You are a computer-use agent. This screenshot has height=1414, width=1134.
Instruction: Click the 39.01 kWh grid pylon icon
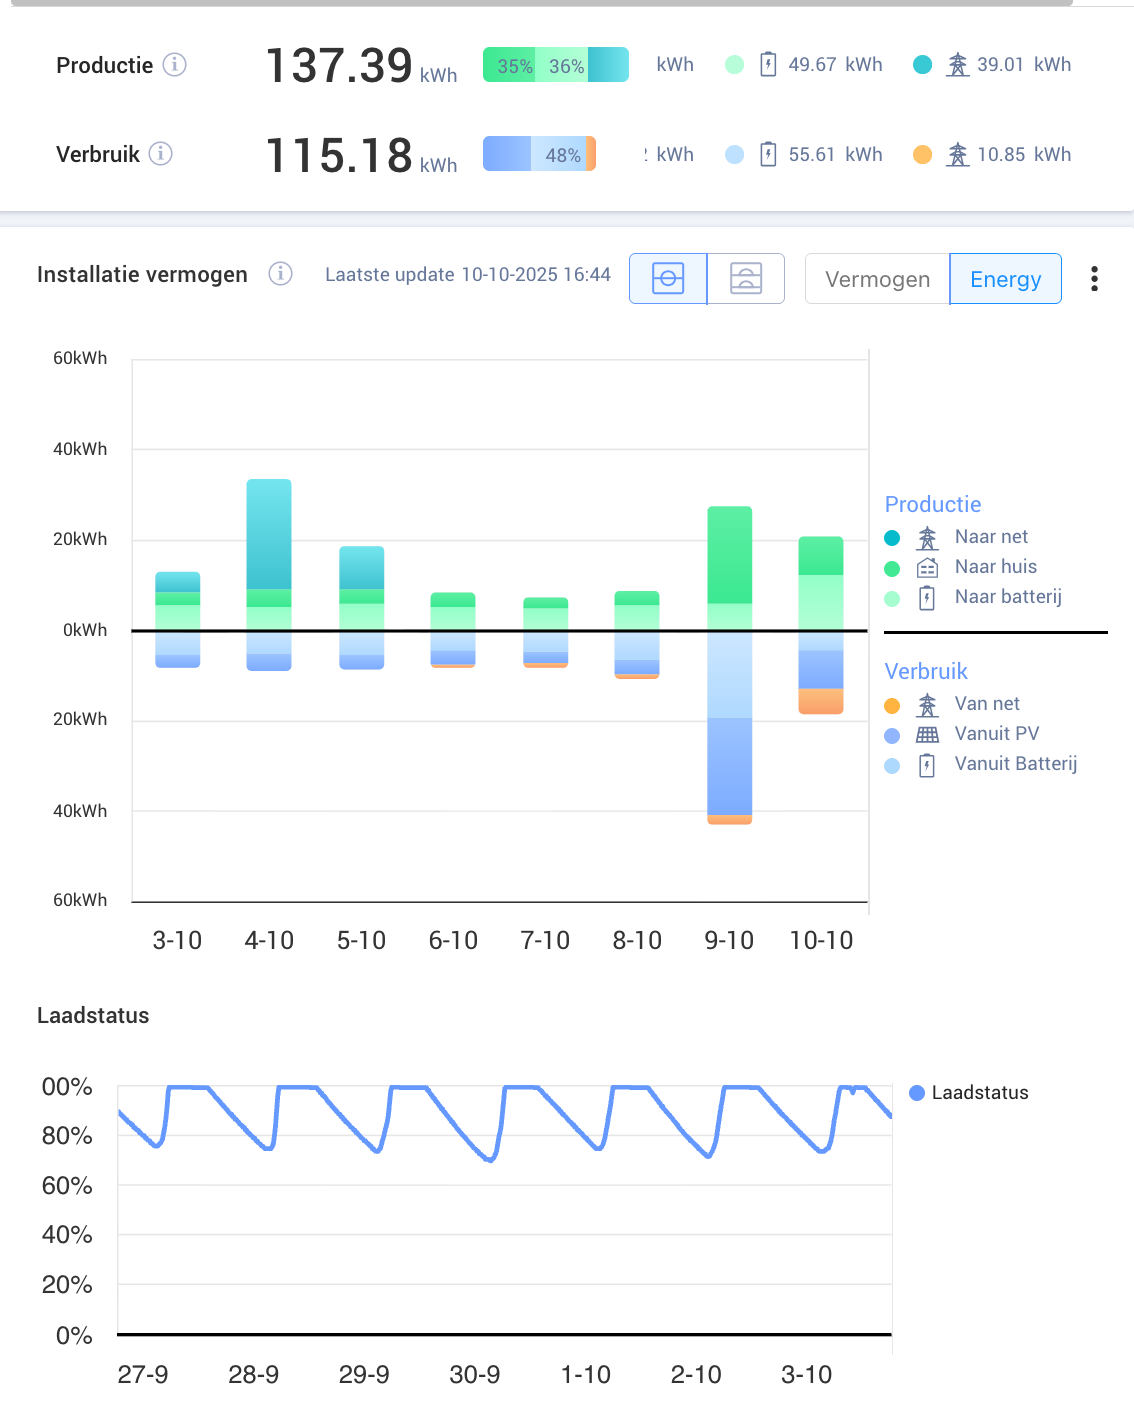958,65
